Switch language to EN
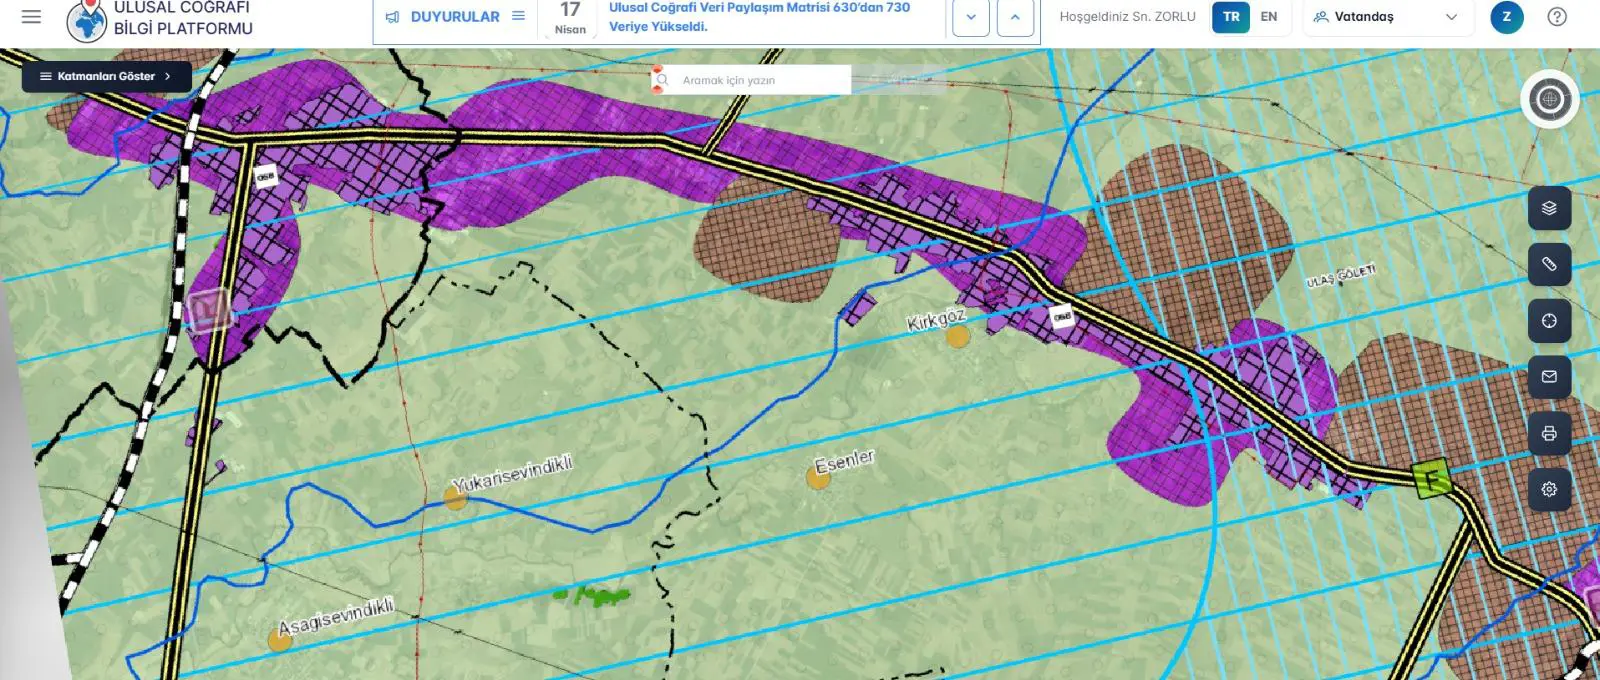The height and width of the screenshot is (680, 1600). (1269, 17)
